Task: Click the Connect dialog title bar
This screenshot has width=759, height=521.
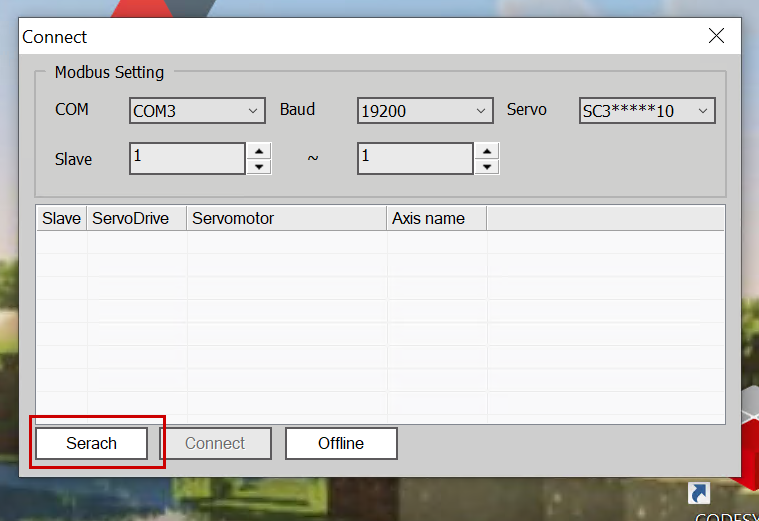Action: [x=350, y=37]
